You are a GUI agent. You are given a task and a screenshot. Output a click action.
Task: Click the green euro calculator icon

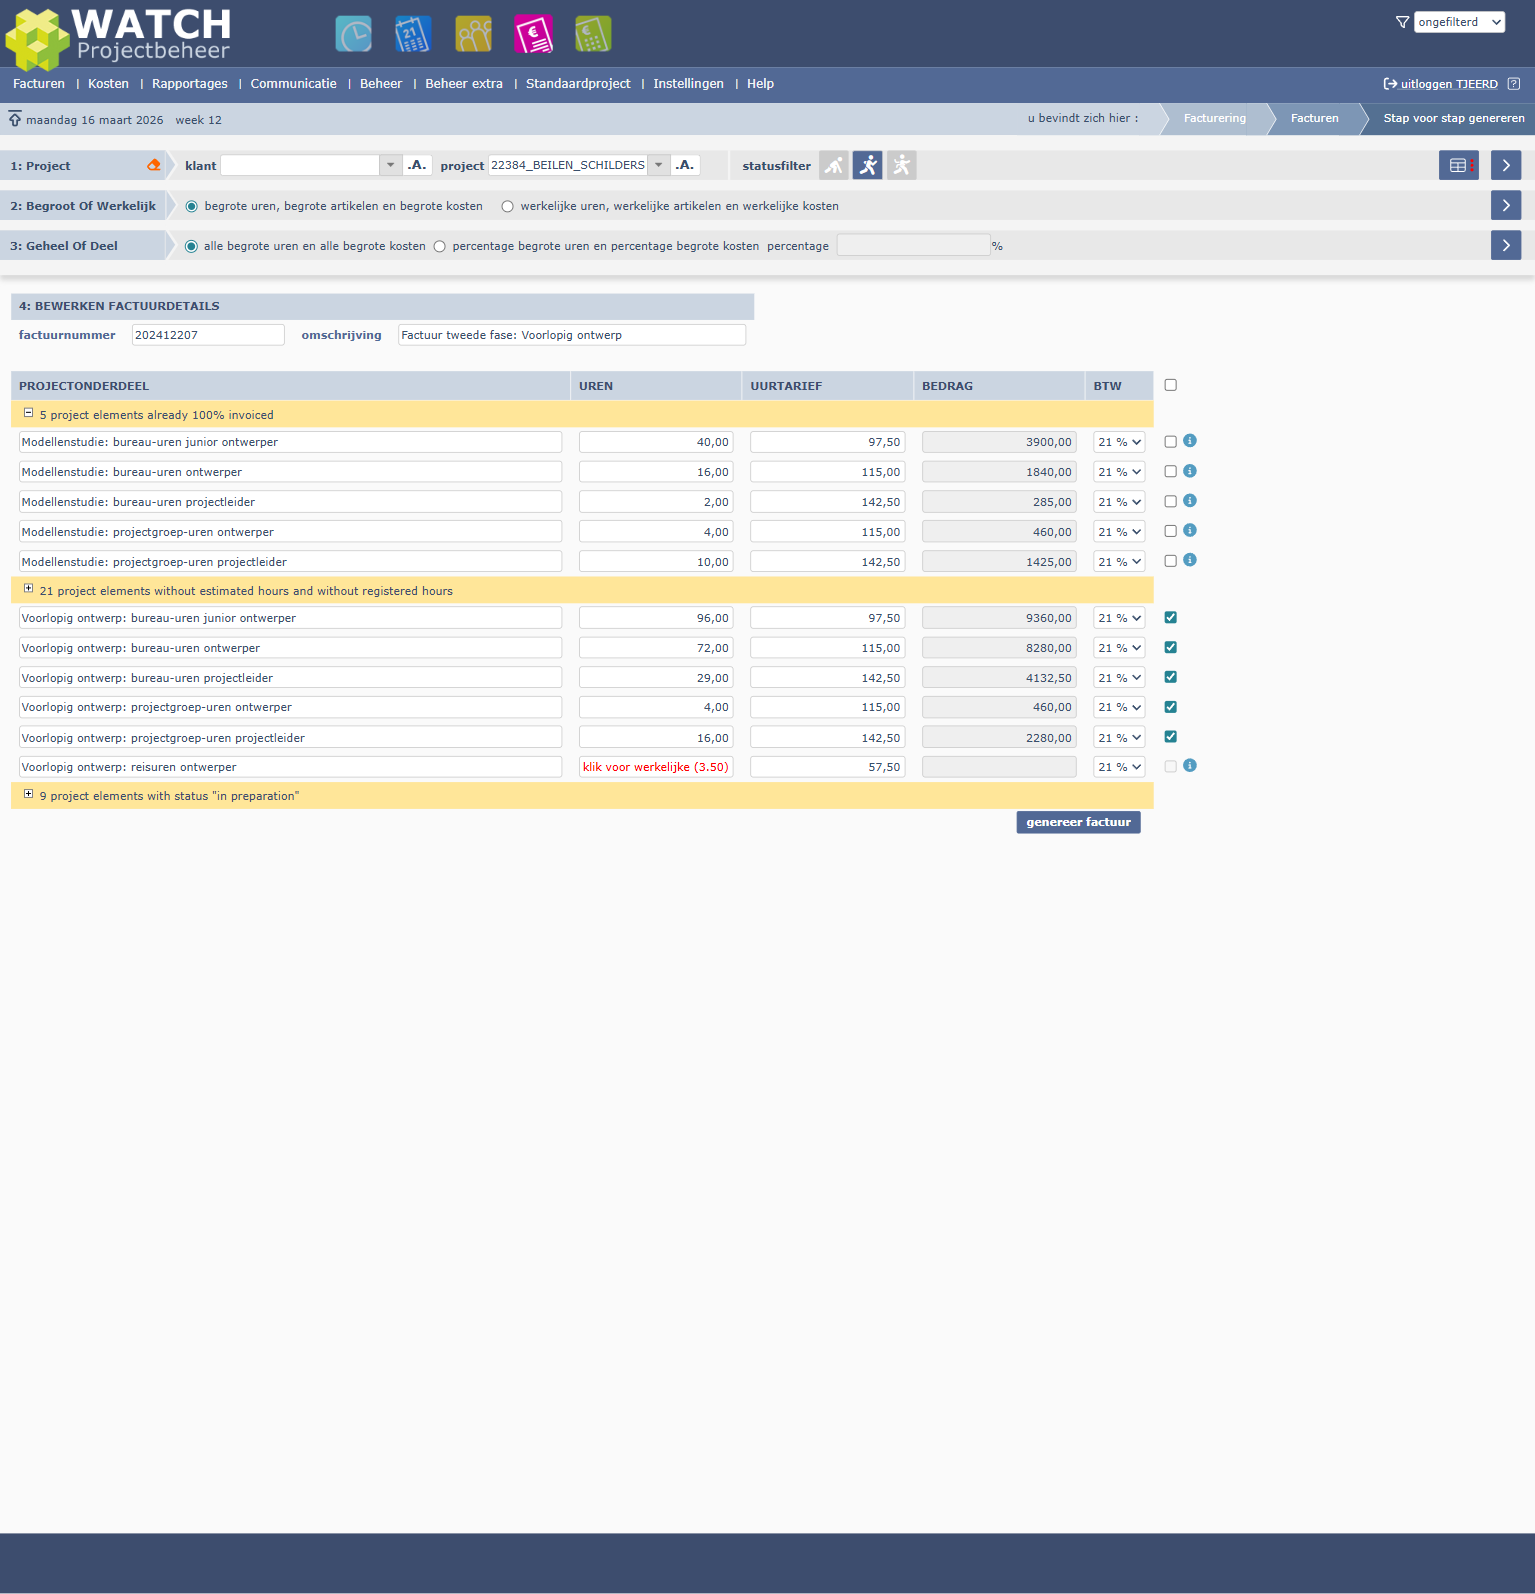point(593,34)
